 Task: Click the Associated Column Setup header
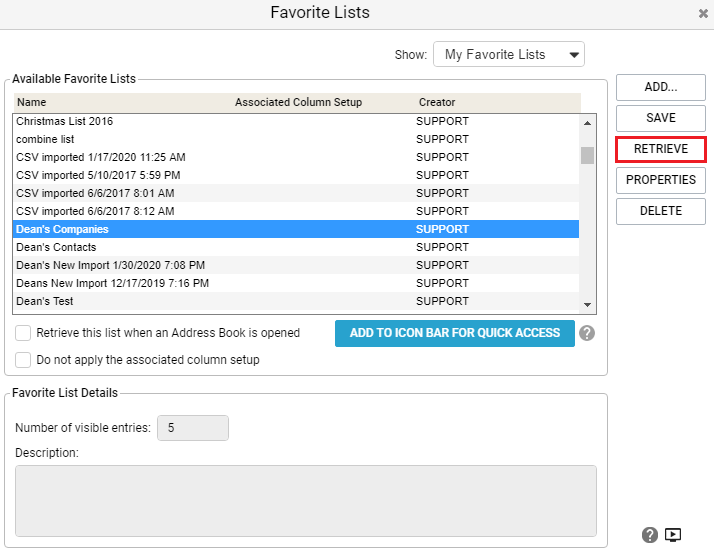coord(298,102)
